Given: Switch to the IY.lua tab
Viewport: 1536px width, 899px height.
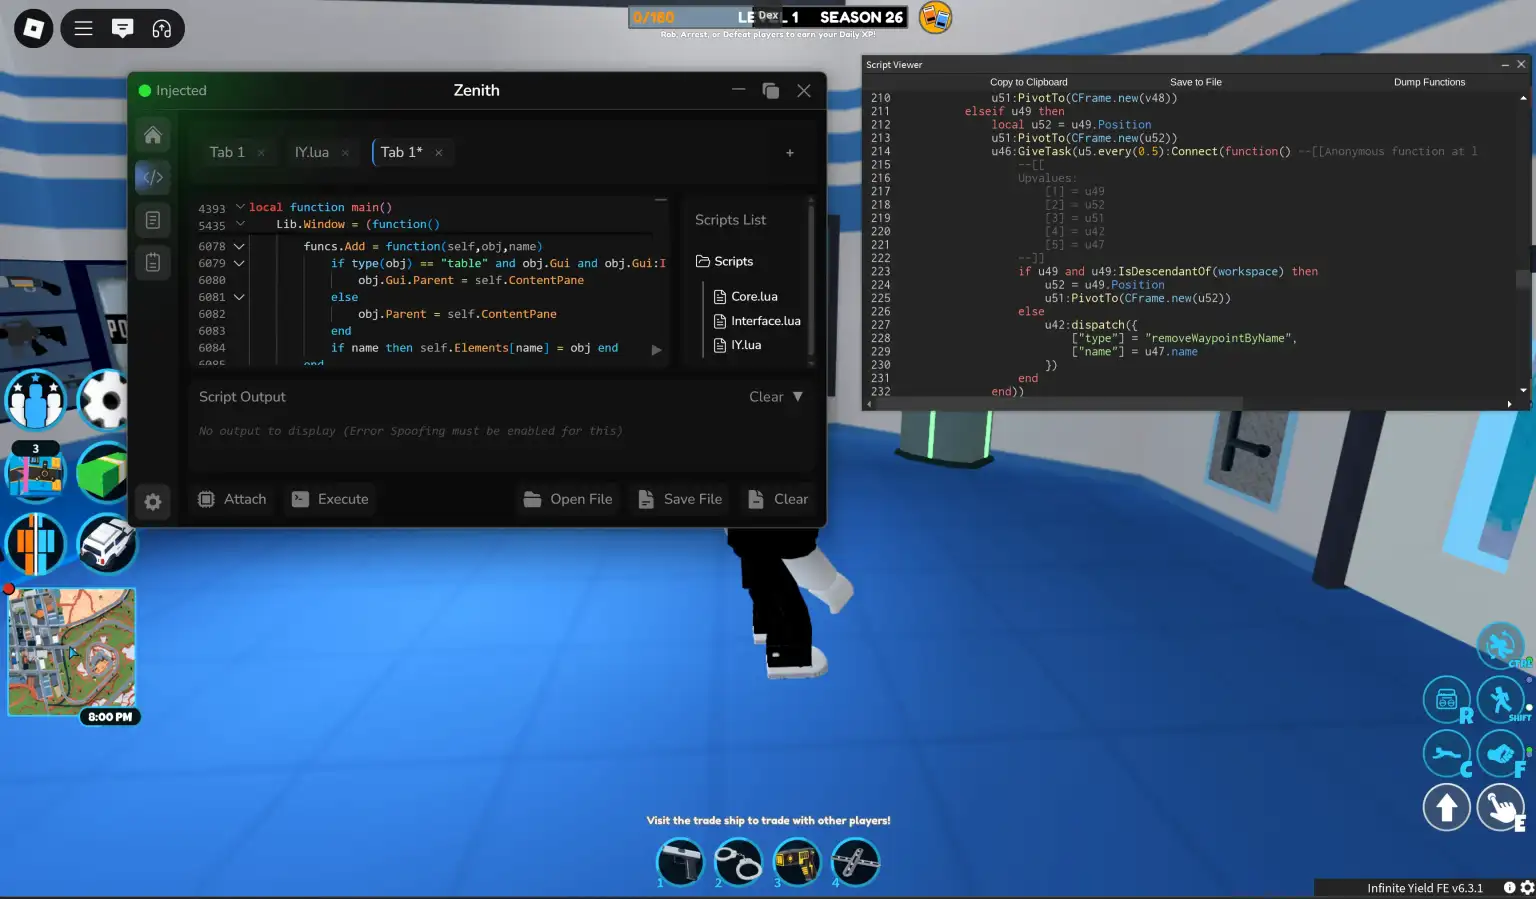Looking at the screenshot, I should click(311, 152).
